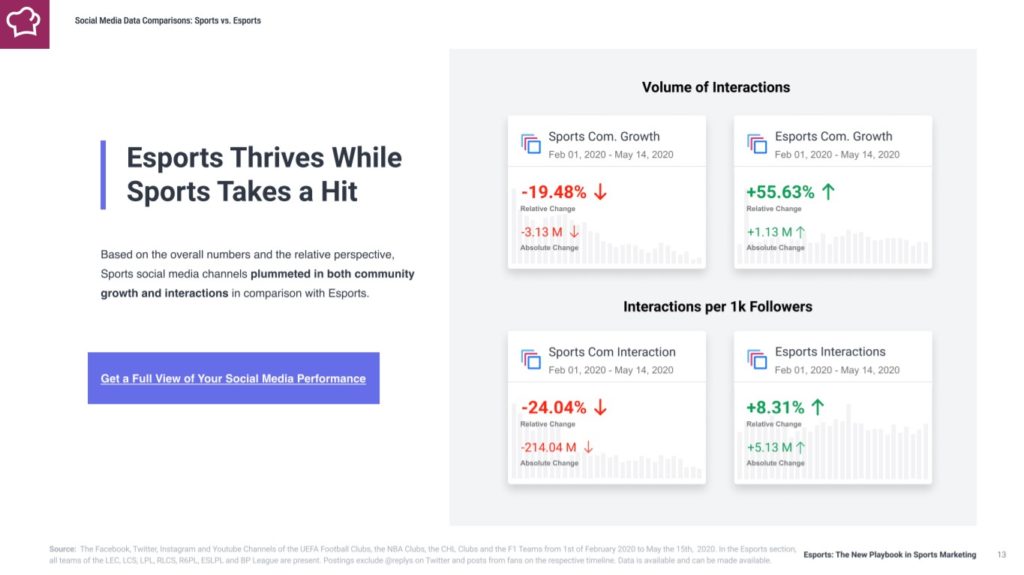This screenshot has width=1024, height=575.
Task: Click the Sports Com Interaction card icon
Action: click(x=530, y=359)
